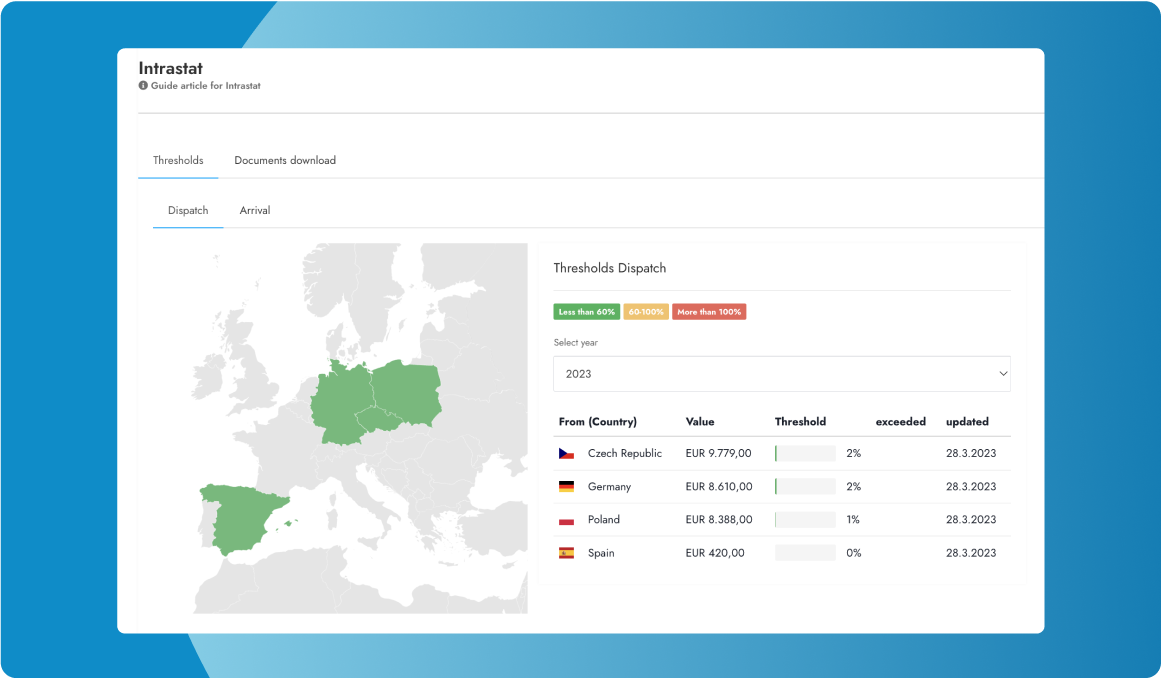Click the From (Country) column header
1161x678 pixels.
point(598,422)
